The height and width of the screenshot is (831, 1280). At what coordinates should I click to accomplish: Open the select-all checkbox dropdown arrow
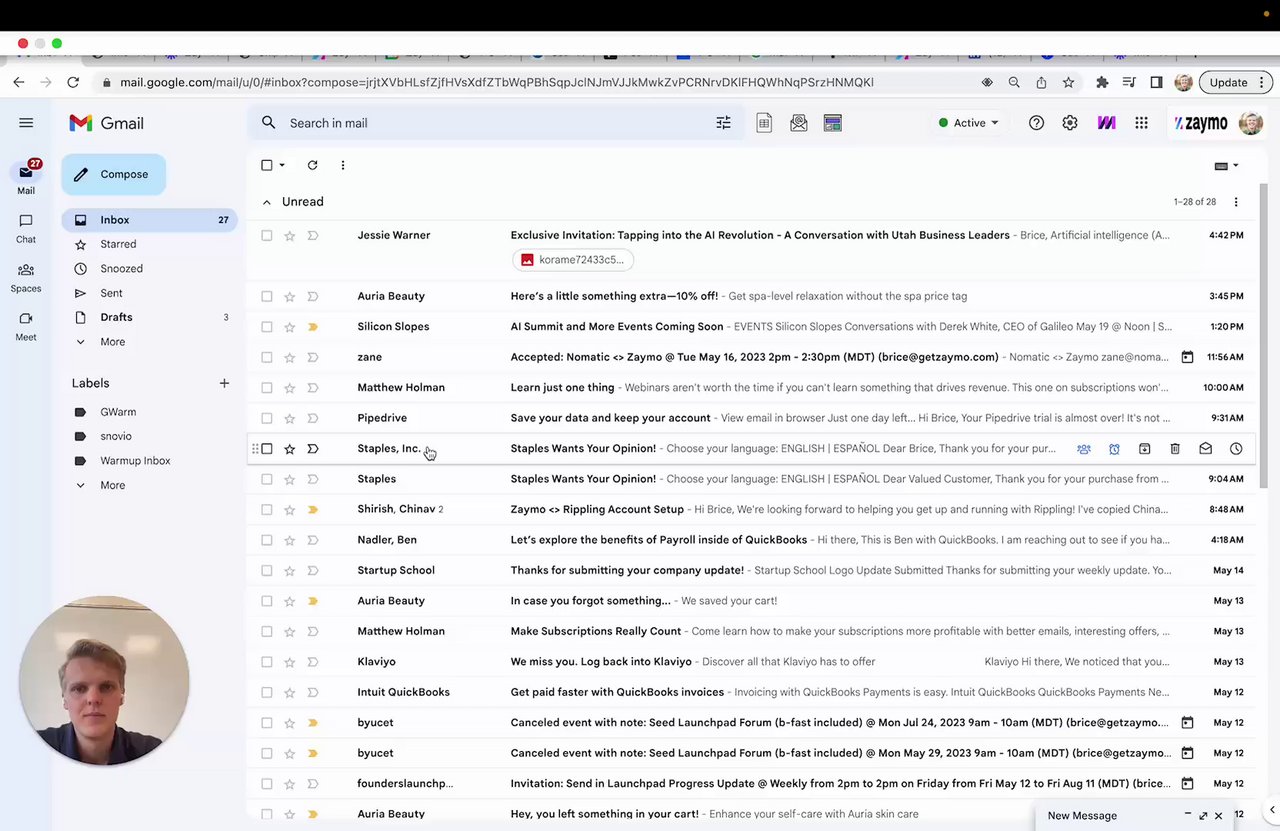(x=282, y=165)
